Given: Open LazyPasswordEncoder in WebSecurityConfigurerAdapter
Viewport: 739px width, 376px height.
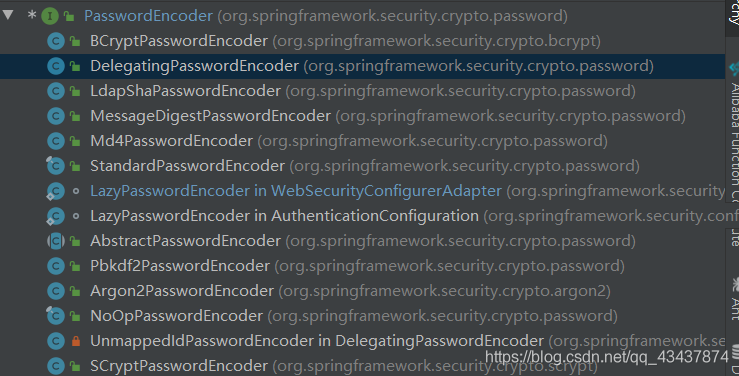Looking at the screenshot, I should (296, 191).
